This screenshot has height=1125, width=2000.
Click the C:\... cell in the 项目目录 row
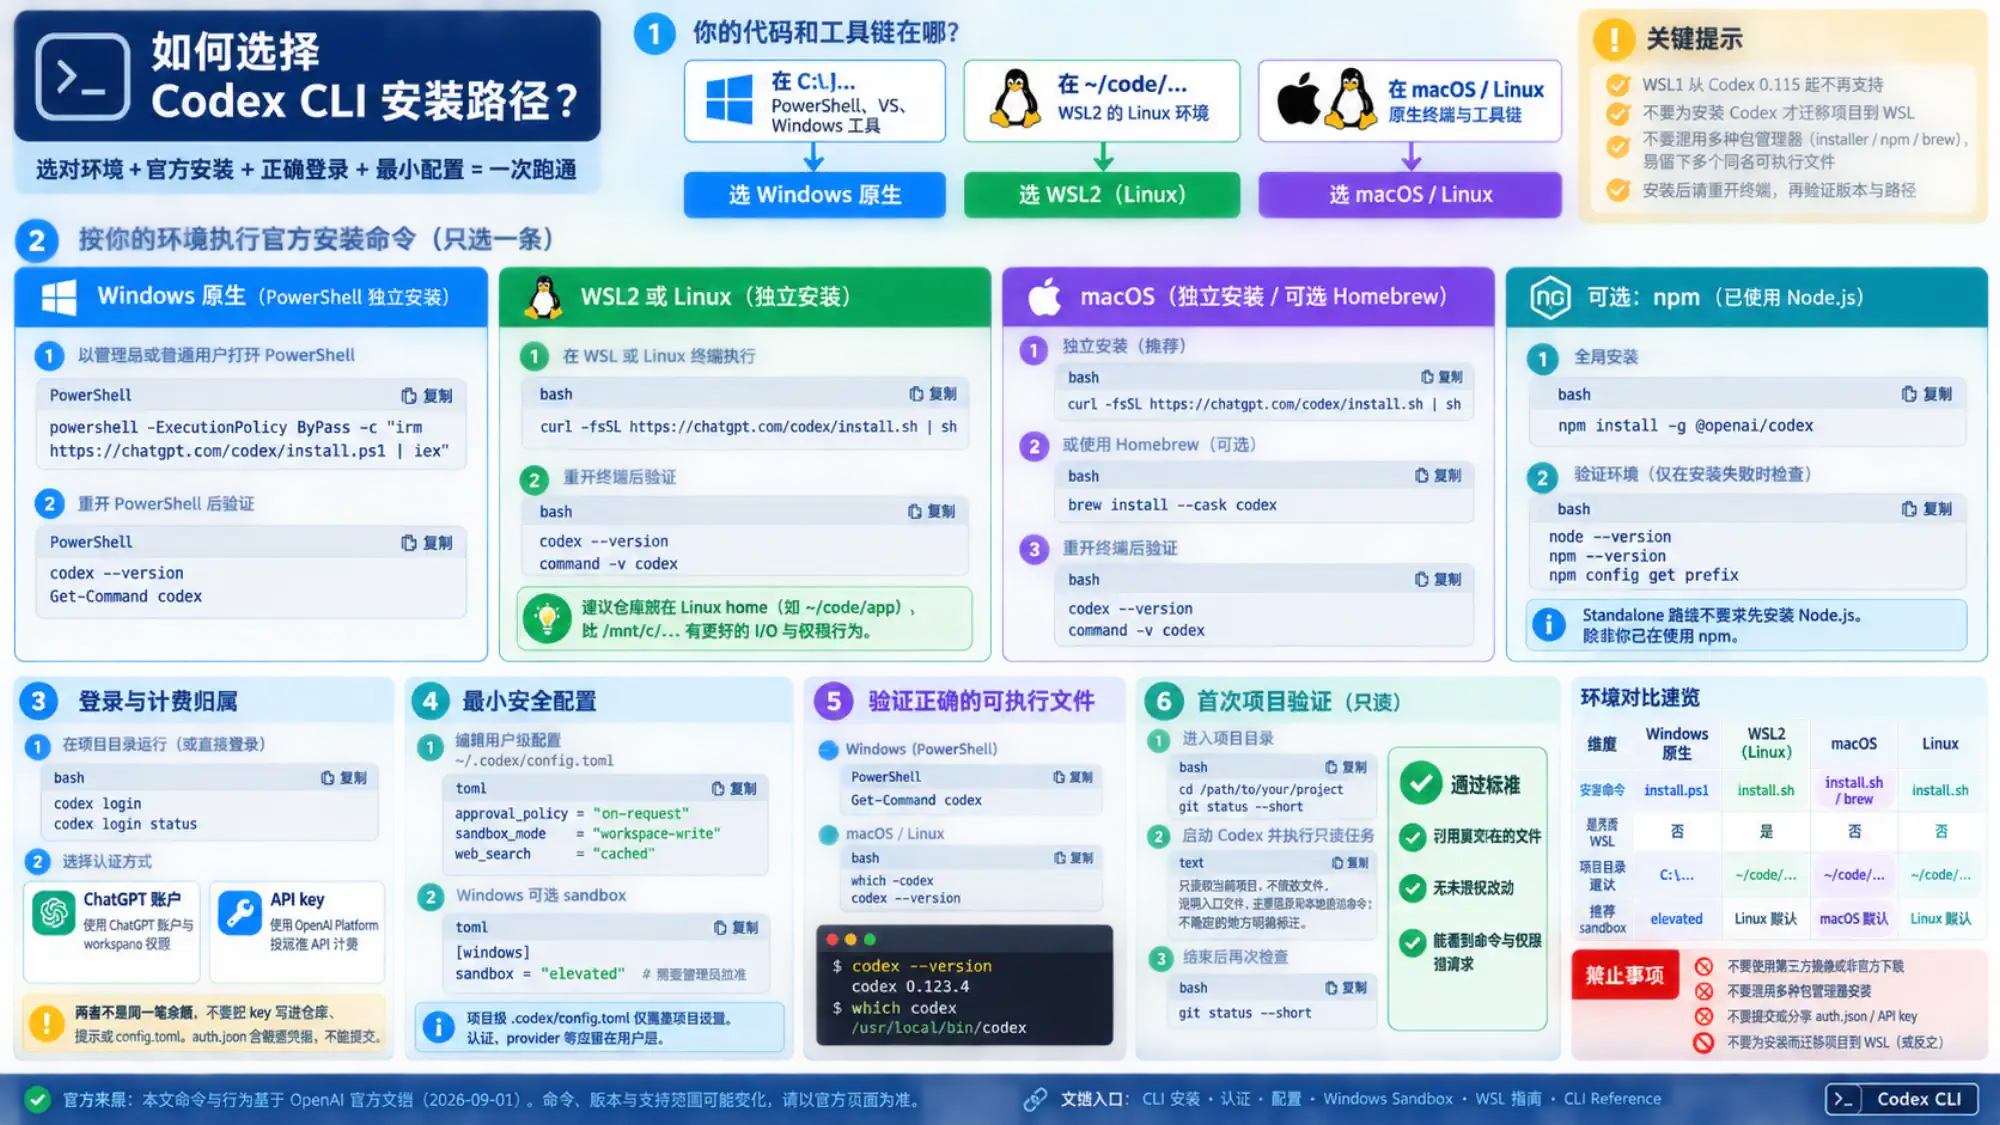(1677, 875)
